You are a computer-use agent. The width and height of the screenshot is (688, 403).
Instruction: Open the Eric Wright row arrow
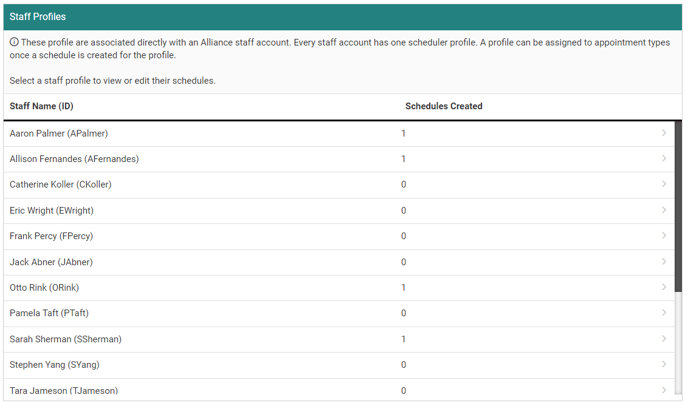click(664, 210)
